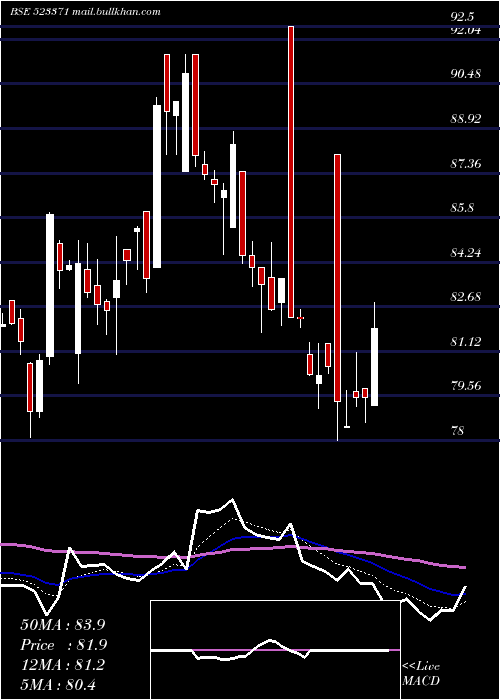Click the 78 price level label
The image size is (500, 700).
458,431
